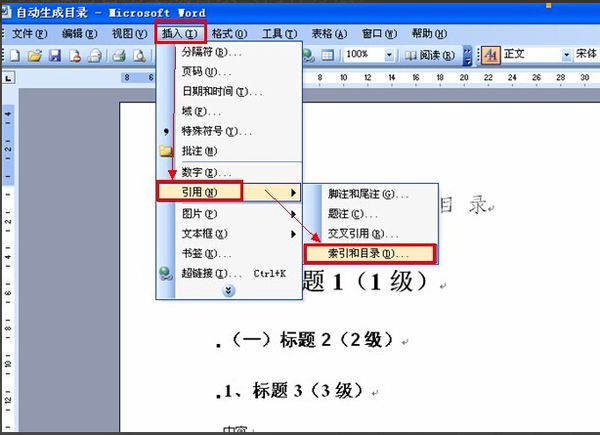Open the 引用(N) submenu entry
Image resolution: width=600 pixels, height=435 pixels.
point(229,192)
